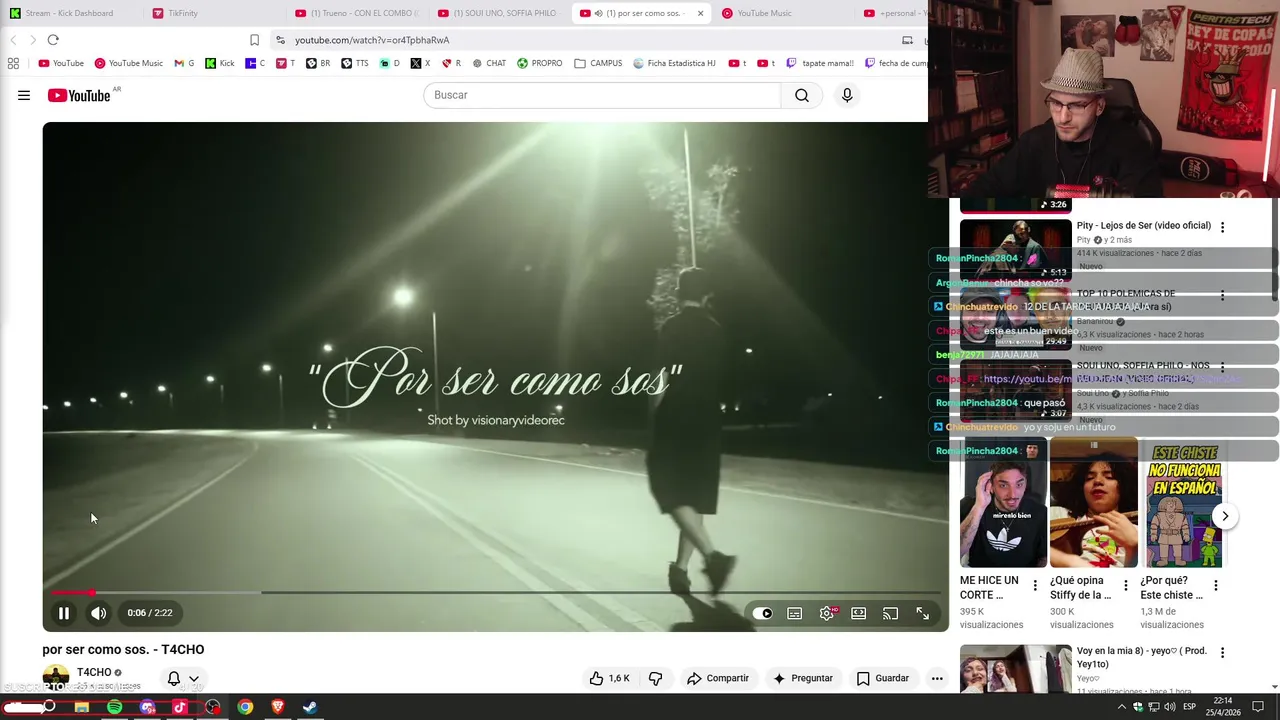Focus the Buscar search field
This screenshot has width=1280, height=720.
[602, 95]
